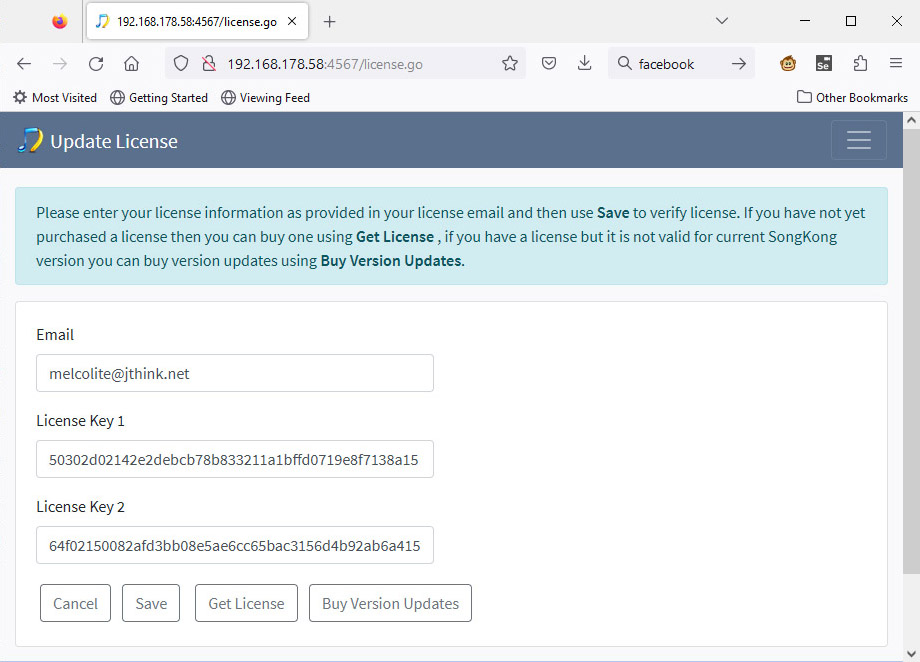Screen dimensions: 920x662
Task: Select the 192.168.178.58:4567/license.go tab
Action: click(x=197, y=22)
